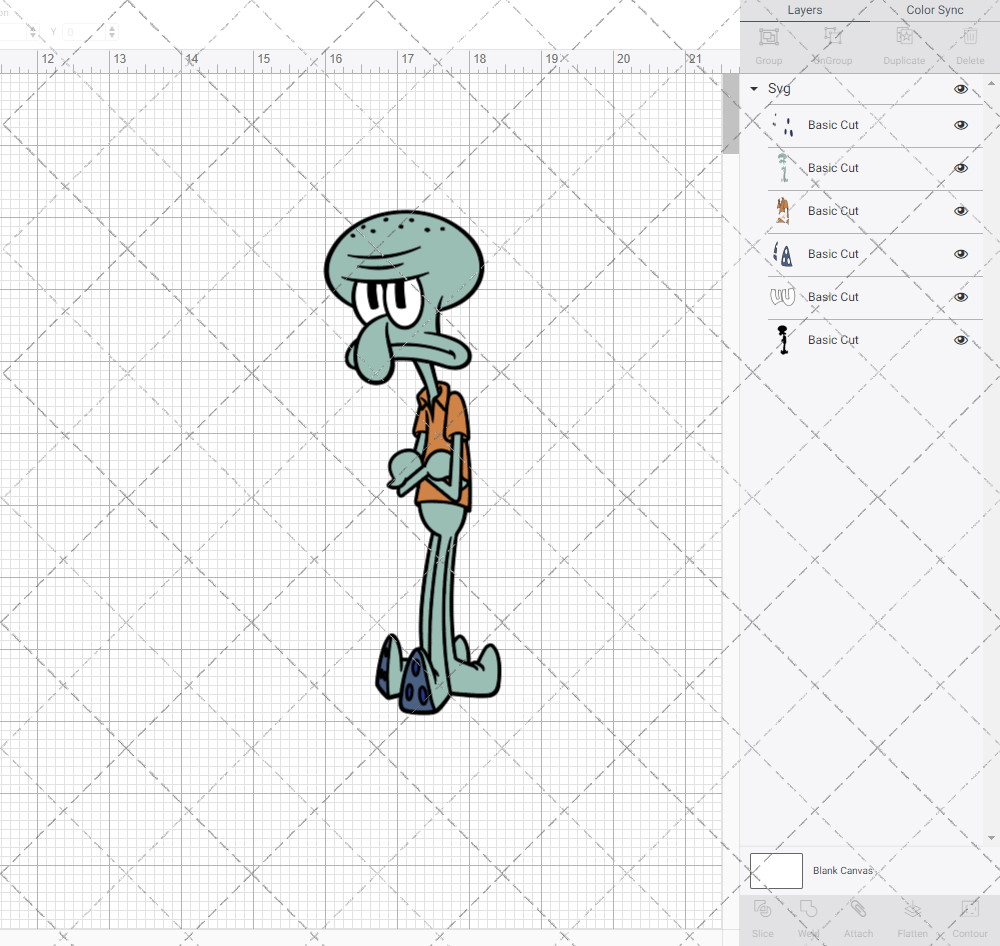Click the Y position stepper arrows
The image size is (1000, 946).
pyautogui.click(x=112, y=31)
